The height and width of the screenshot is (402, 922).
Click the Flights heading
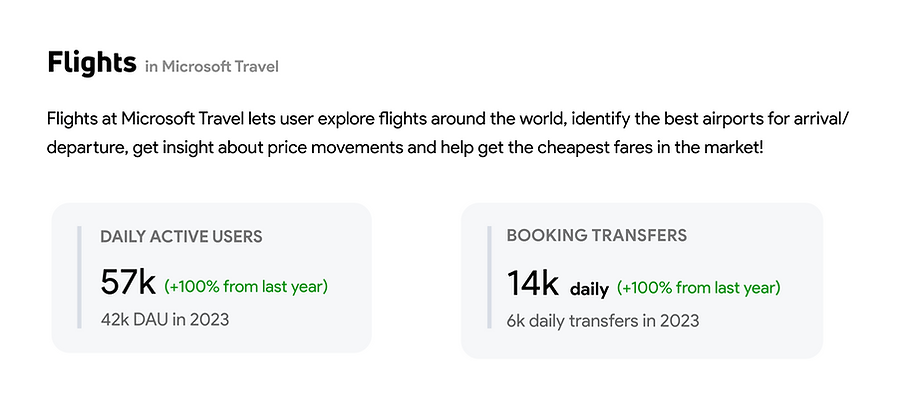pyautogui.click(x=92, y=62)
